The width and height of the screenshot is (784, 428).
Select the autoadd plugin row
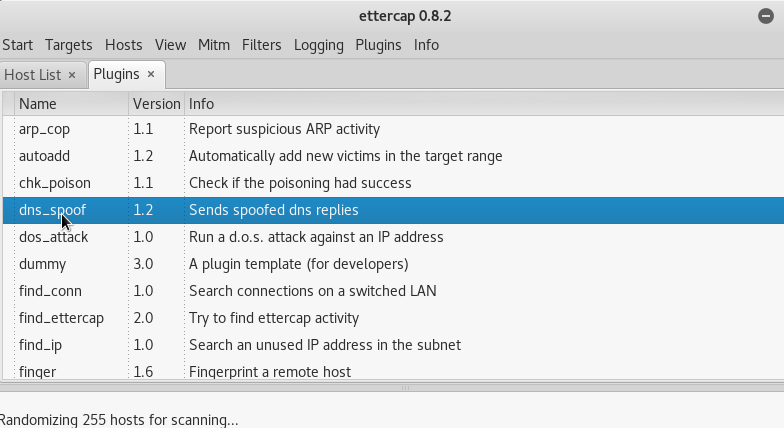(x=393, y=156)
